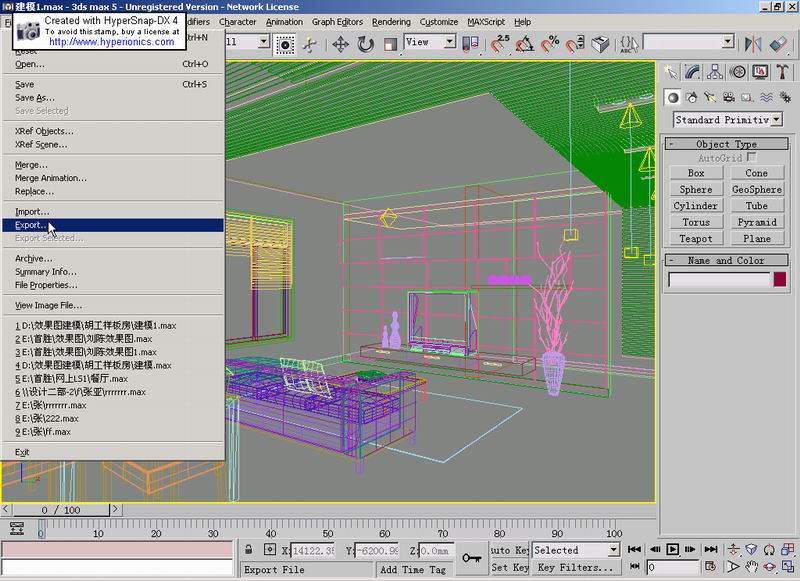This screenshot has height=581, width=800.
Task: Click the Sphere primitive button
Action: coord(696,189)
